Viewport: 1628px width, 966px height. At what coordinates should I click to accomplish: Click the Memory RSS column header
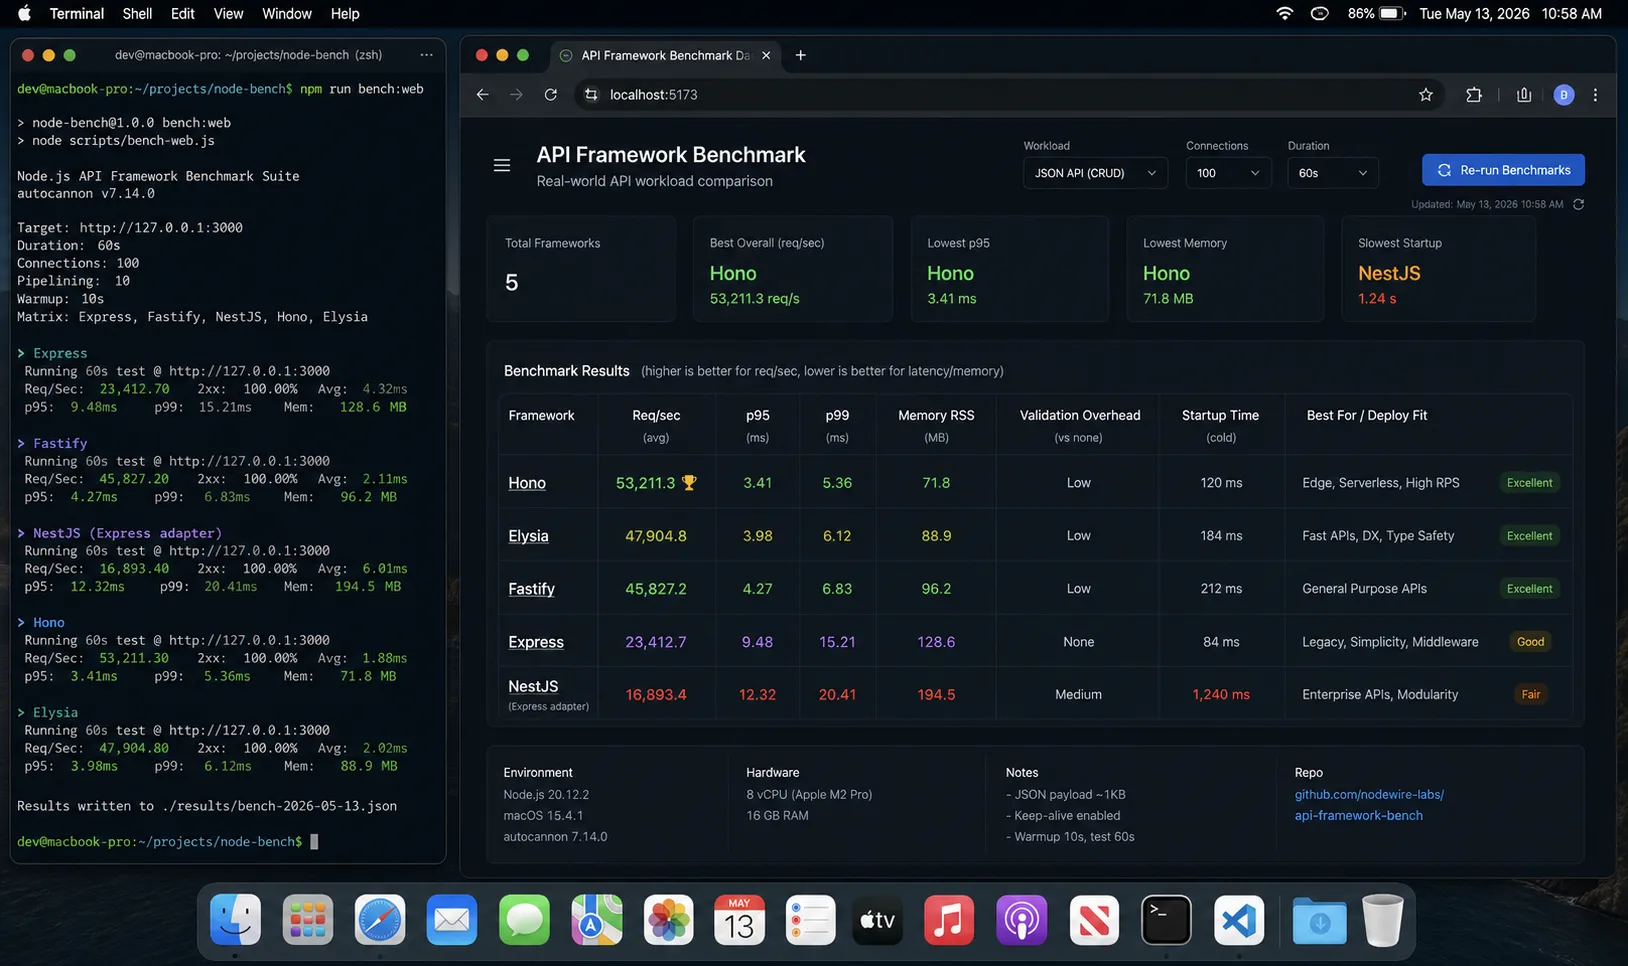pos(936,425)
